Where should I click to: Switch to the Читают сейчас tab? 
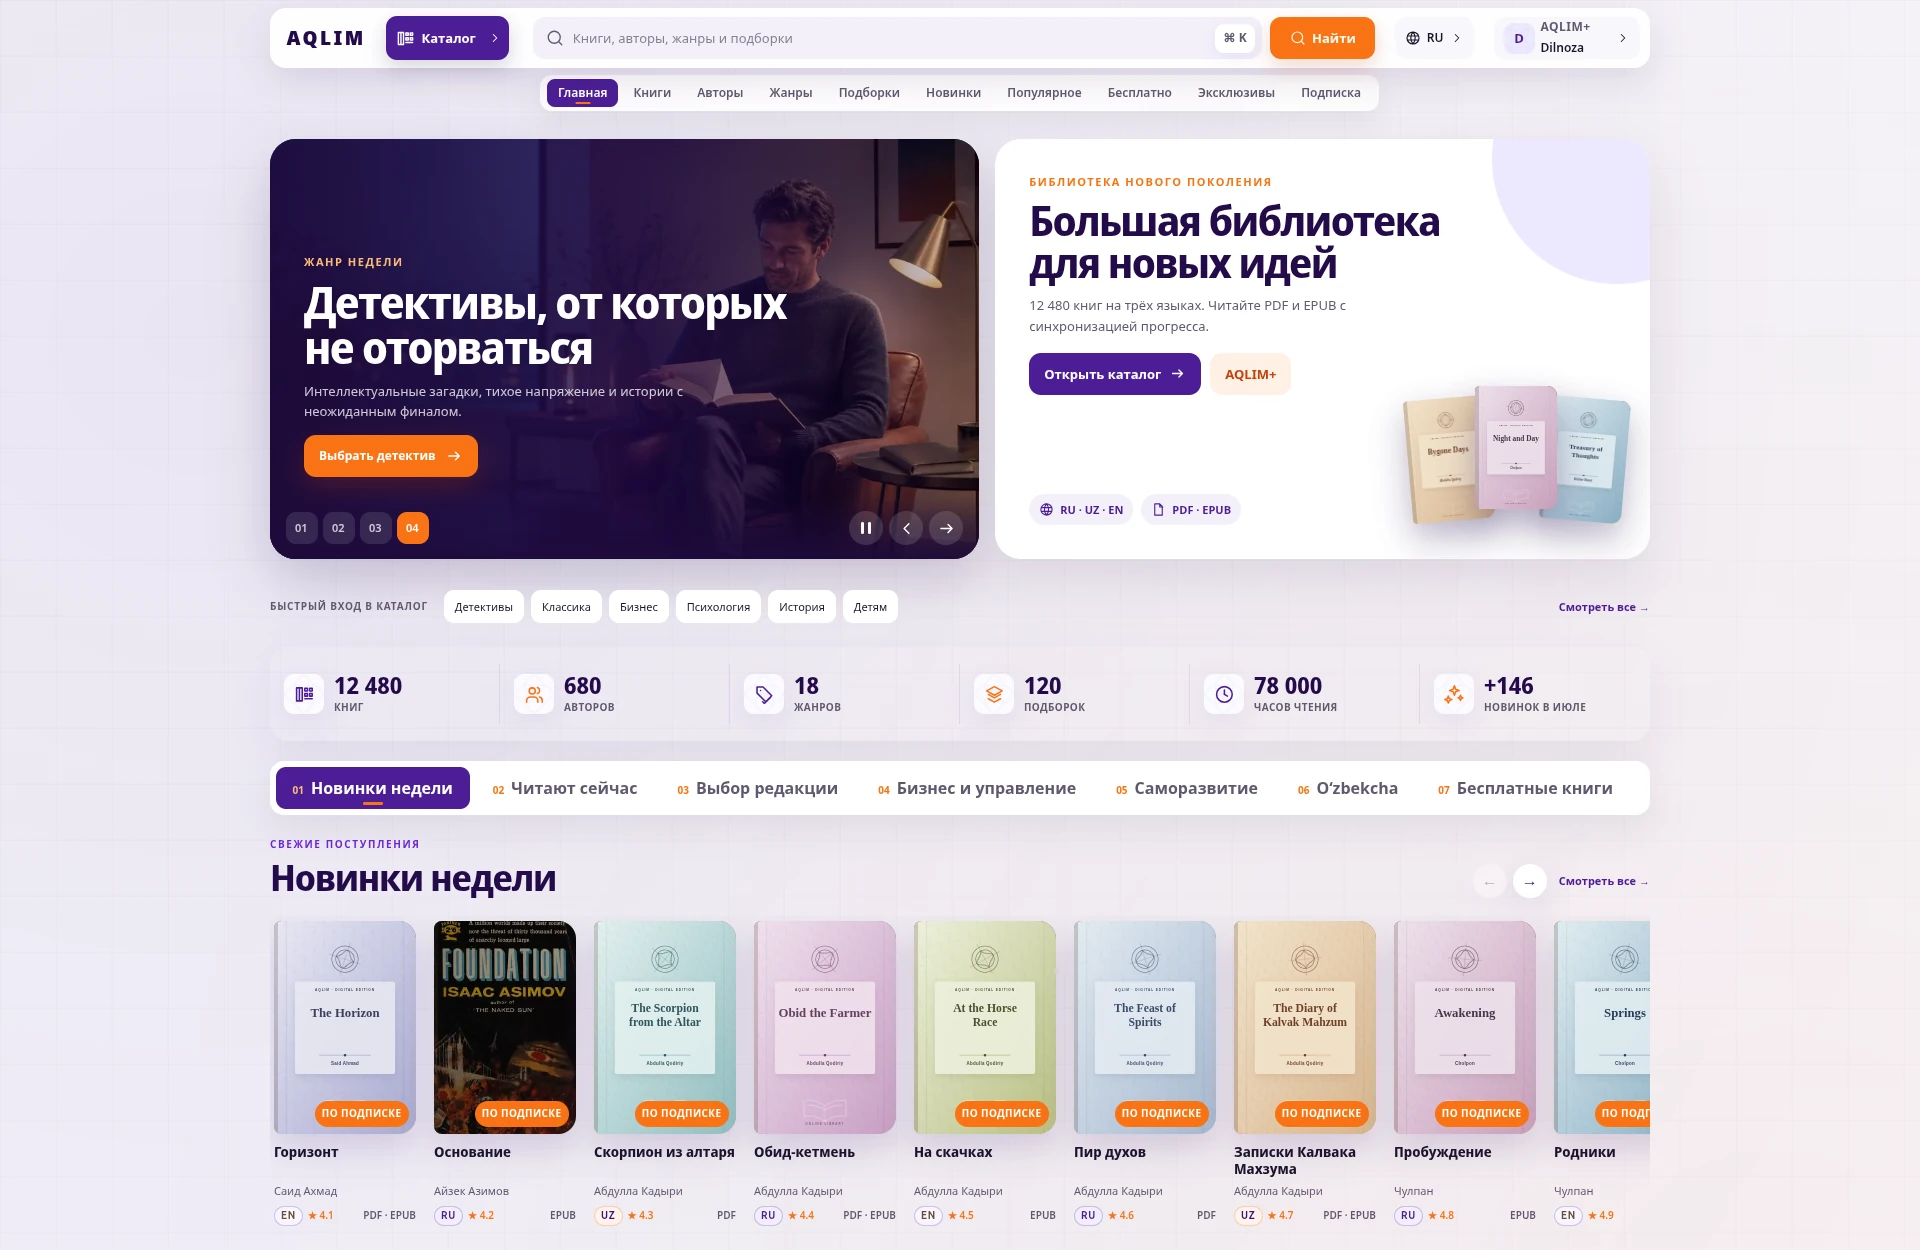tap(564, 788)
